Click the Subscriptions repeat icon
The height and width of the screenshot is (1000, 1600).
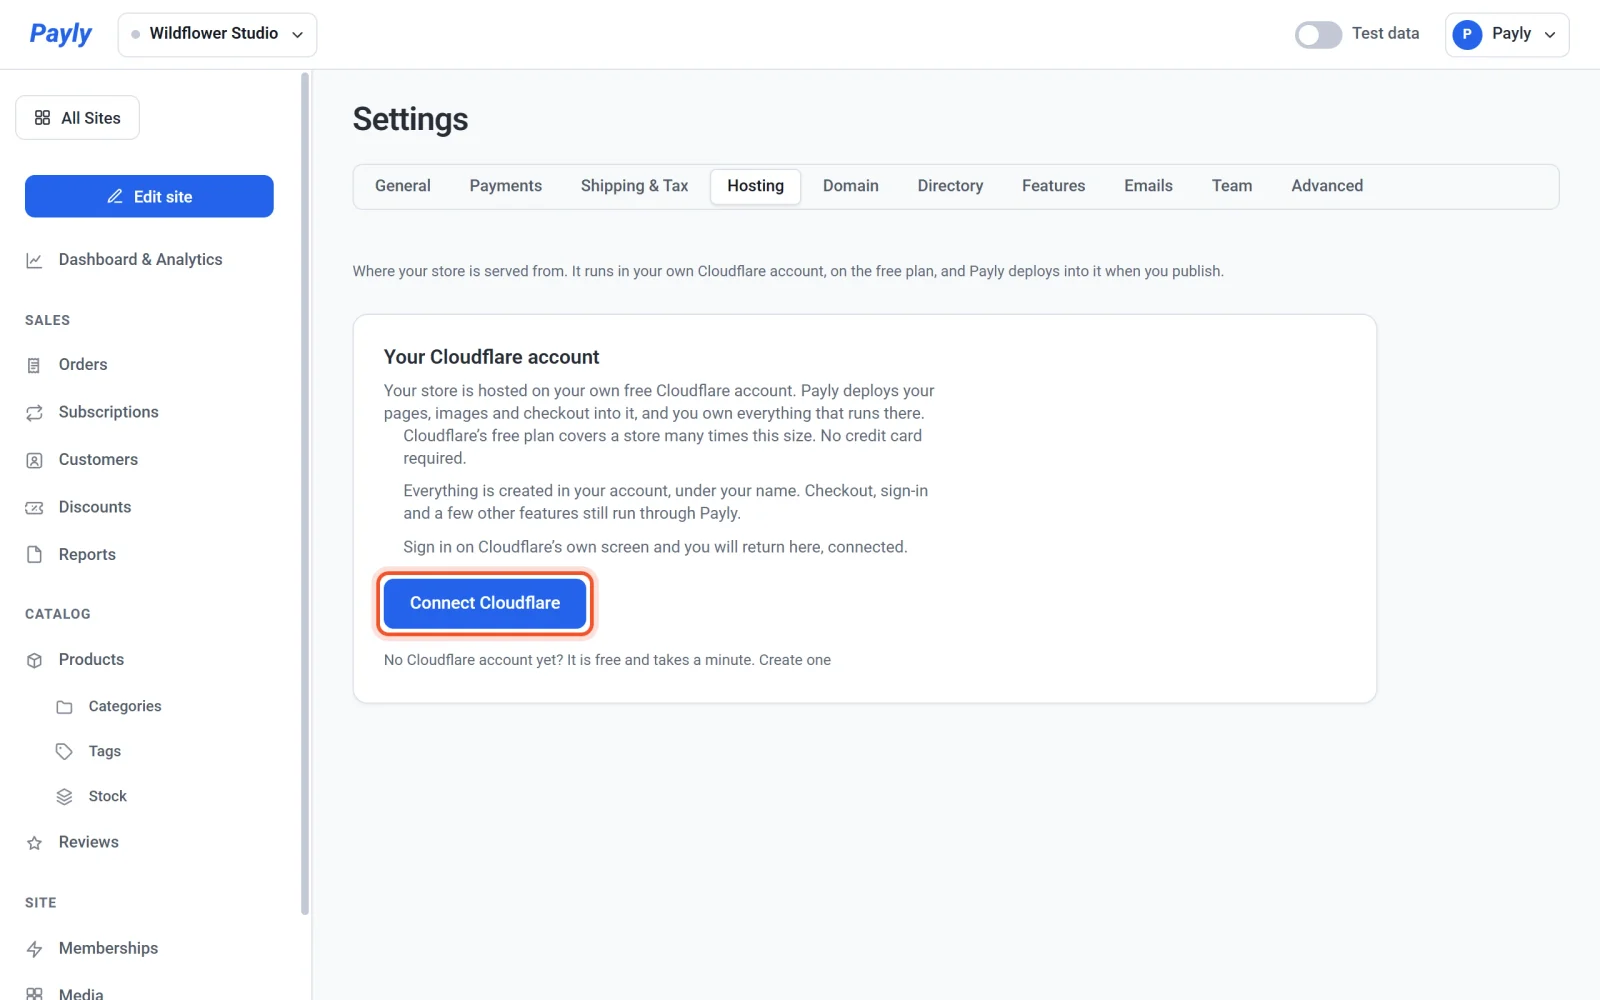pyautogui.click(x=34, y=412)
